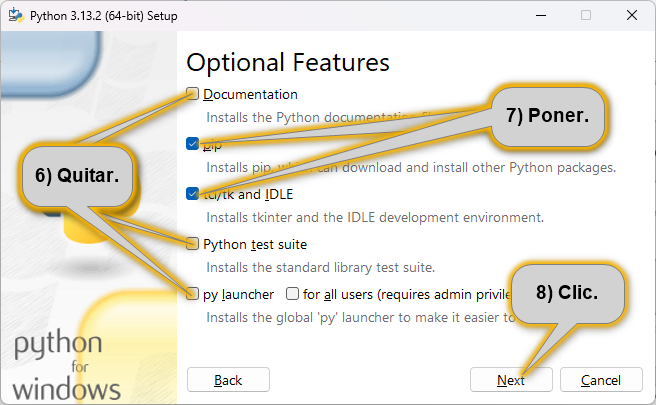
Task: Click the 'Python test suite' label
Action: 255,244
